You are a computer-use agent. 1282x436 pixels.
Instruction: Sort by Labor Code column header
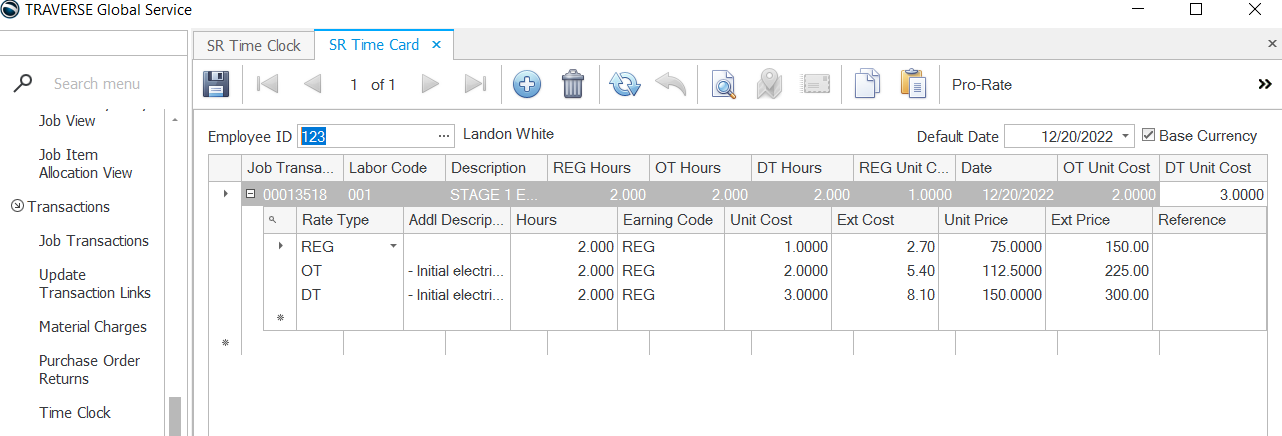(394, 168)
